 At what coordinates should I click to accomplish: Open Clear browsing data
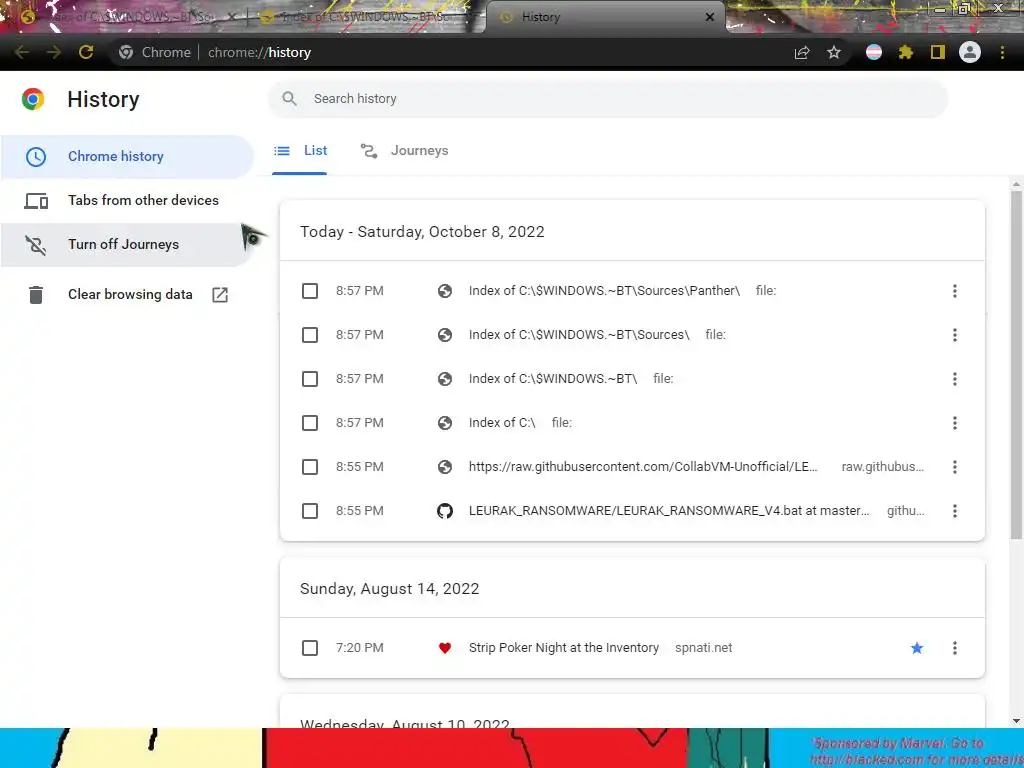point(127,295)
